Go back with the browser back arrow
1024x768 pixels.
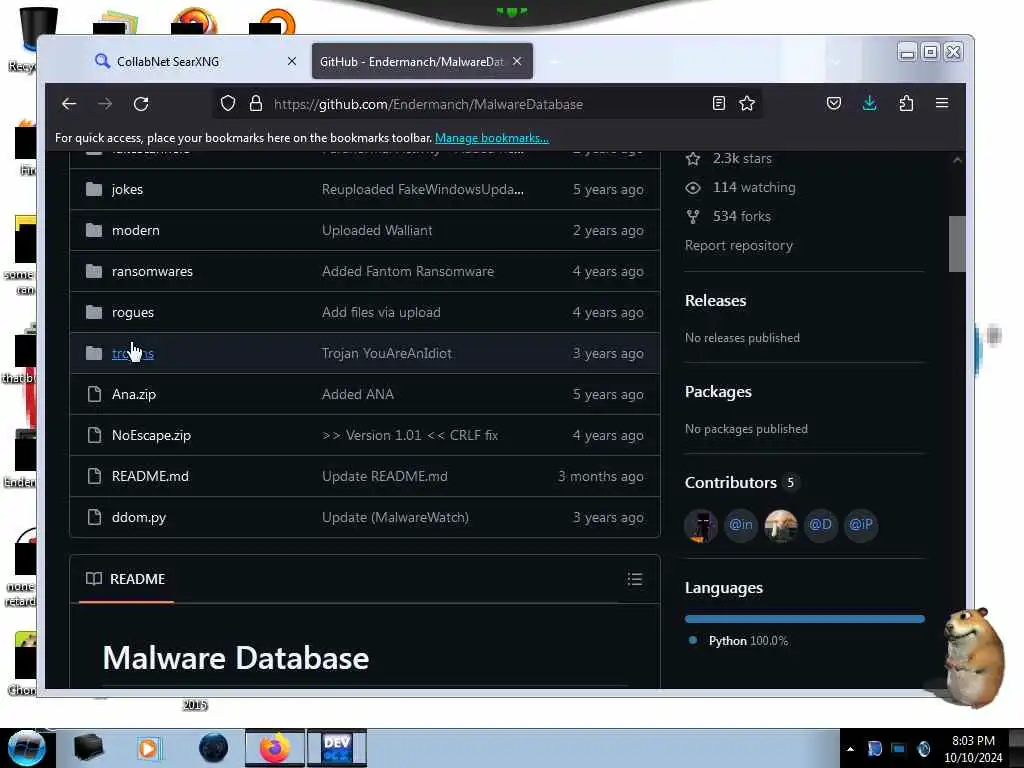[x=69, y=104]
